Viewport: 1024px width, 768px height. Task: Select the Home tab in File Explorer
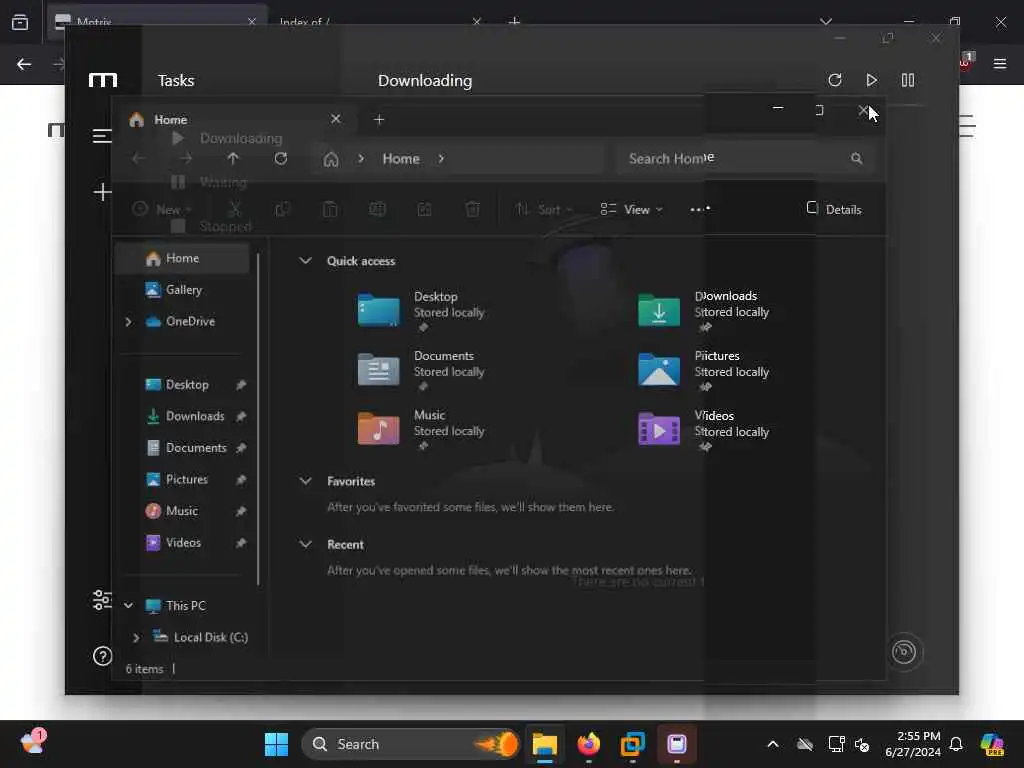pyautogui.click(x=236, y=120)
